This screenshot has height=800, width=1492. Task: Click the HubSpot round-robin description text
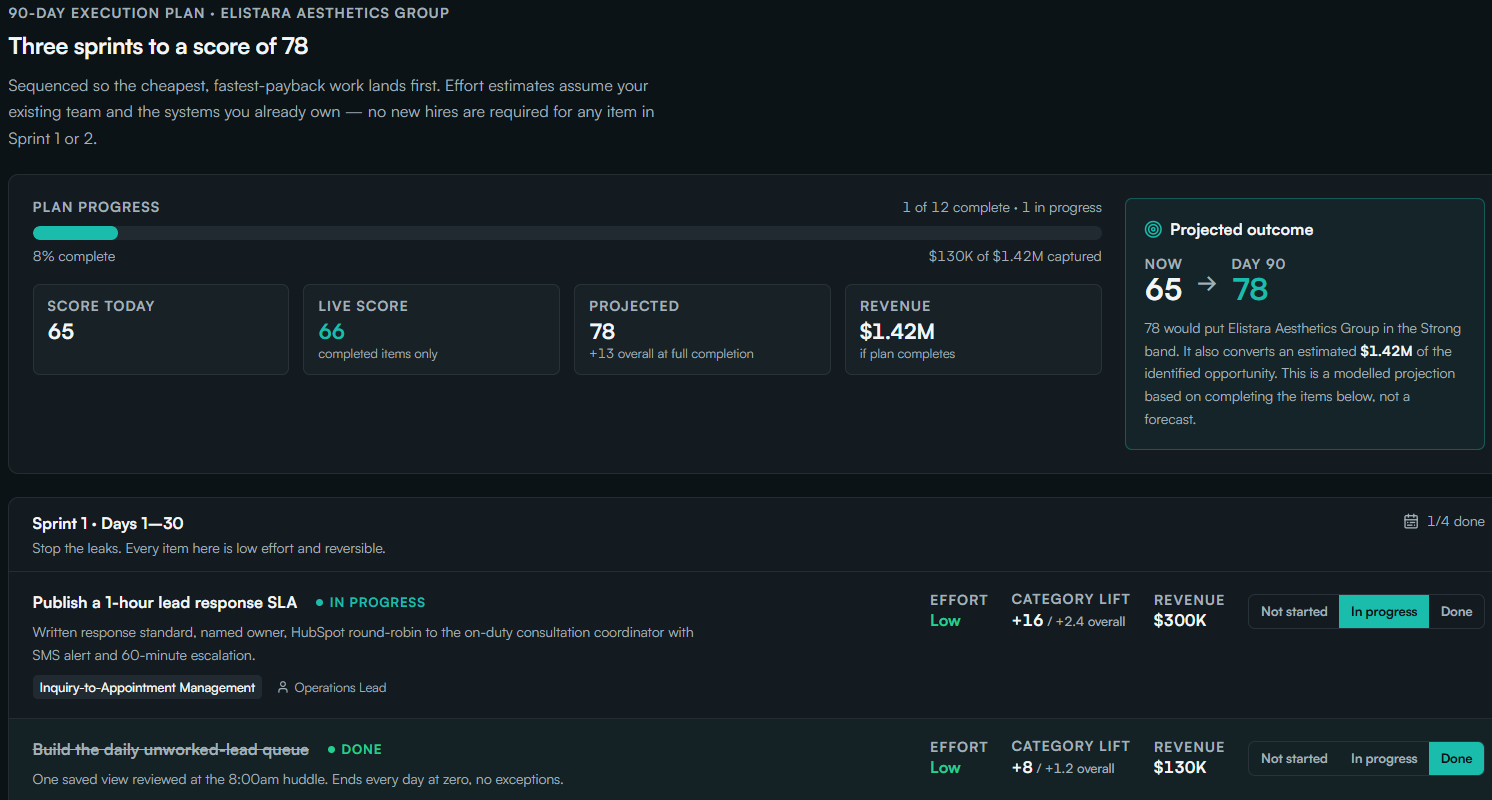363,644
